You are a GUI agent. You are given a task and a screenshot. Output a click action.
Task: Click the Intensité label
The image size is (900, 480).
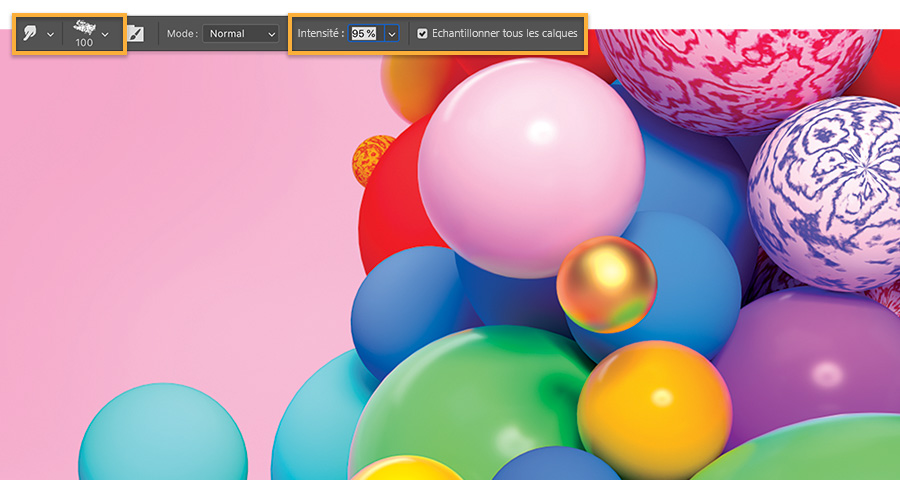click(x=321, y=34)
